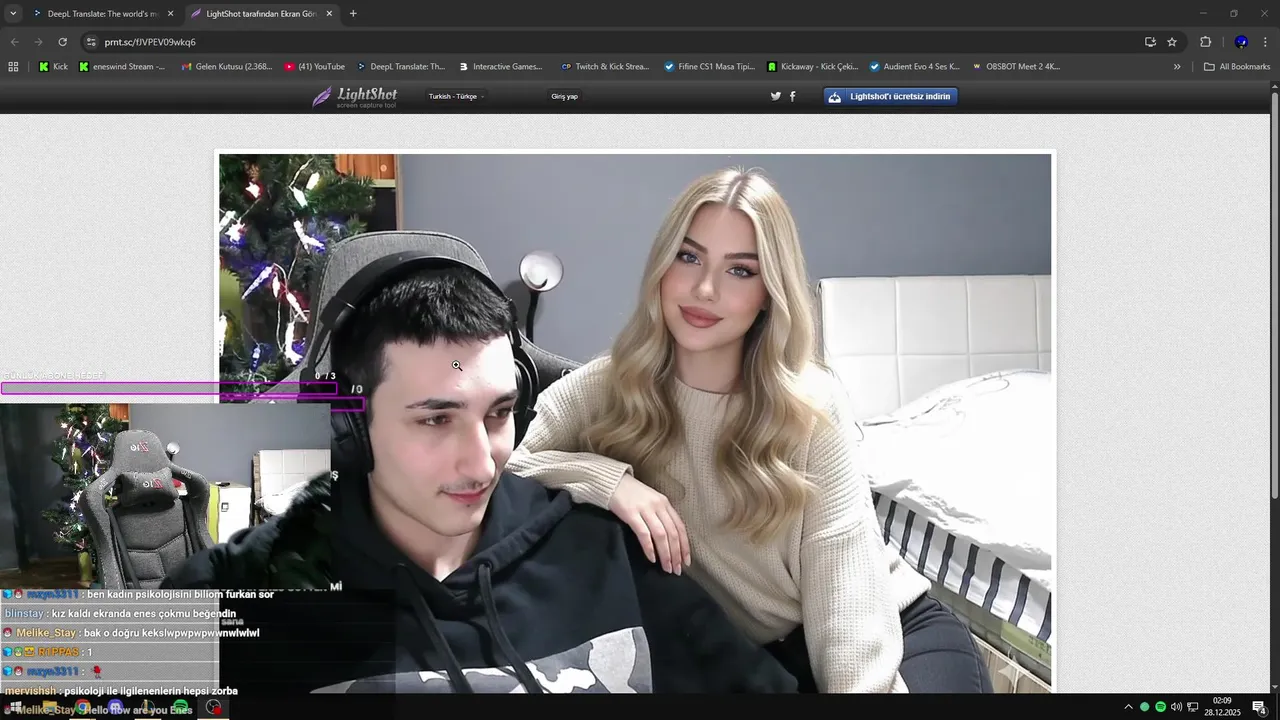Open Kickaway bookmark

point(812,67)
